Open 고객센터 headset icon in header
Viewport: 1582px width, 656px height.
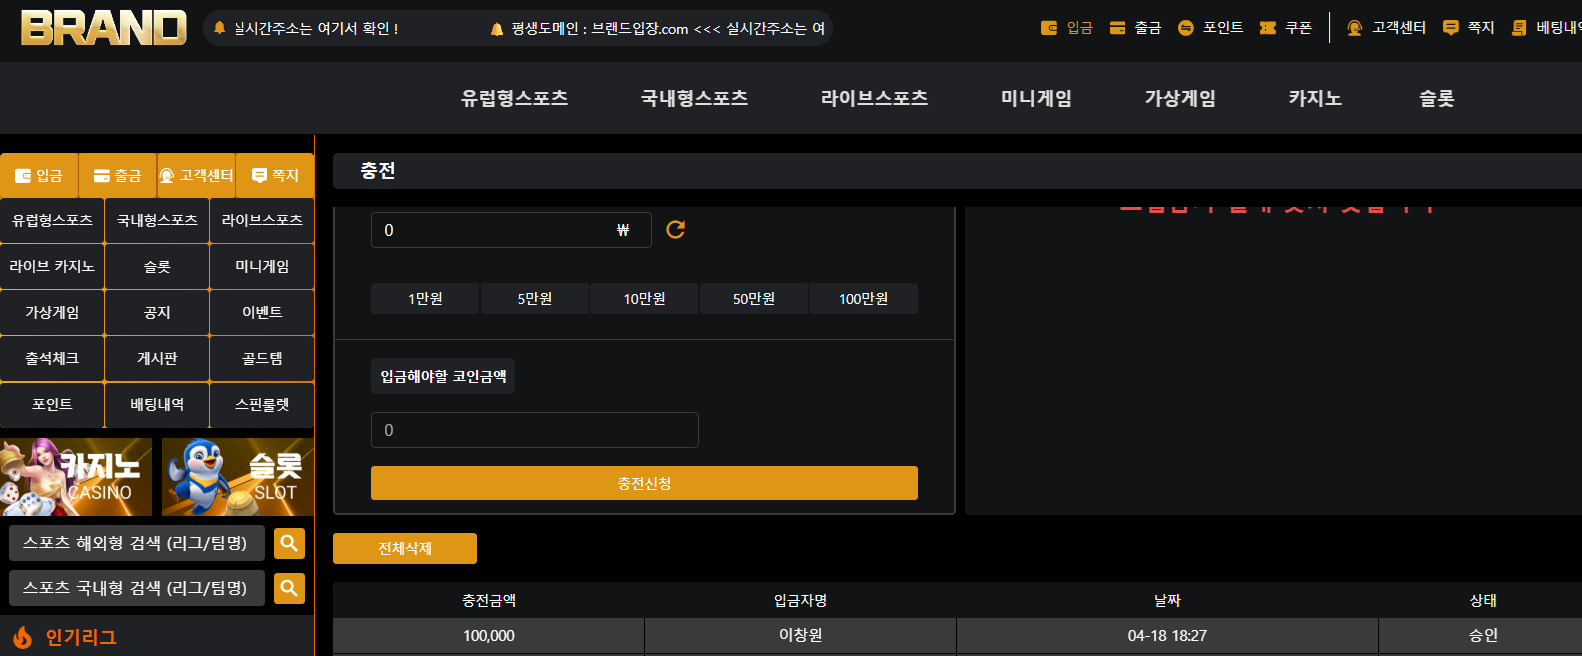click(1355, 28)
